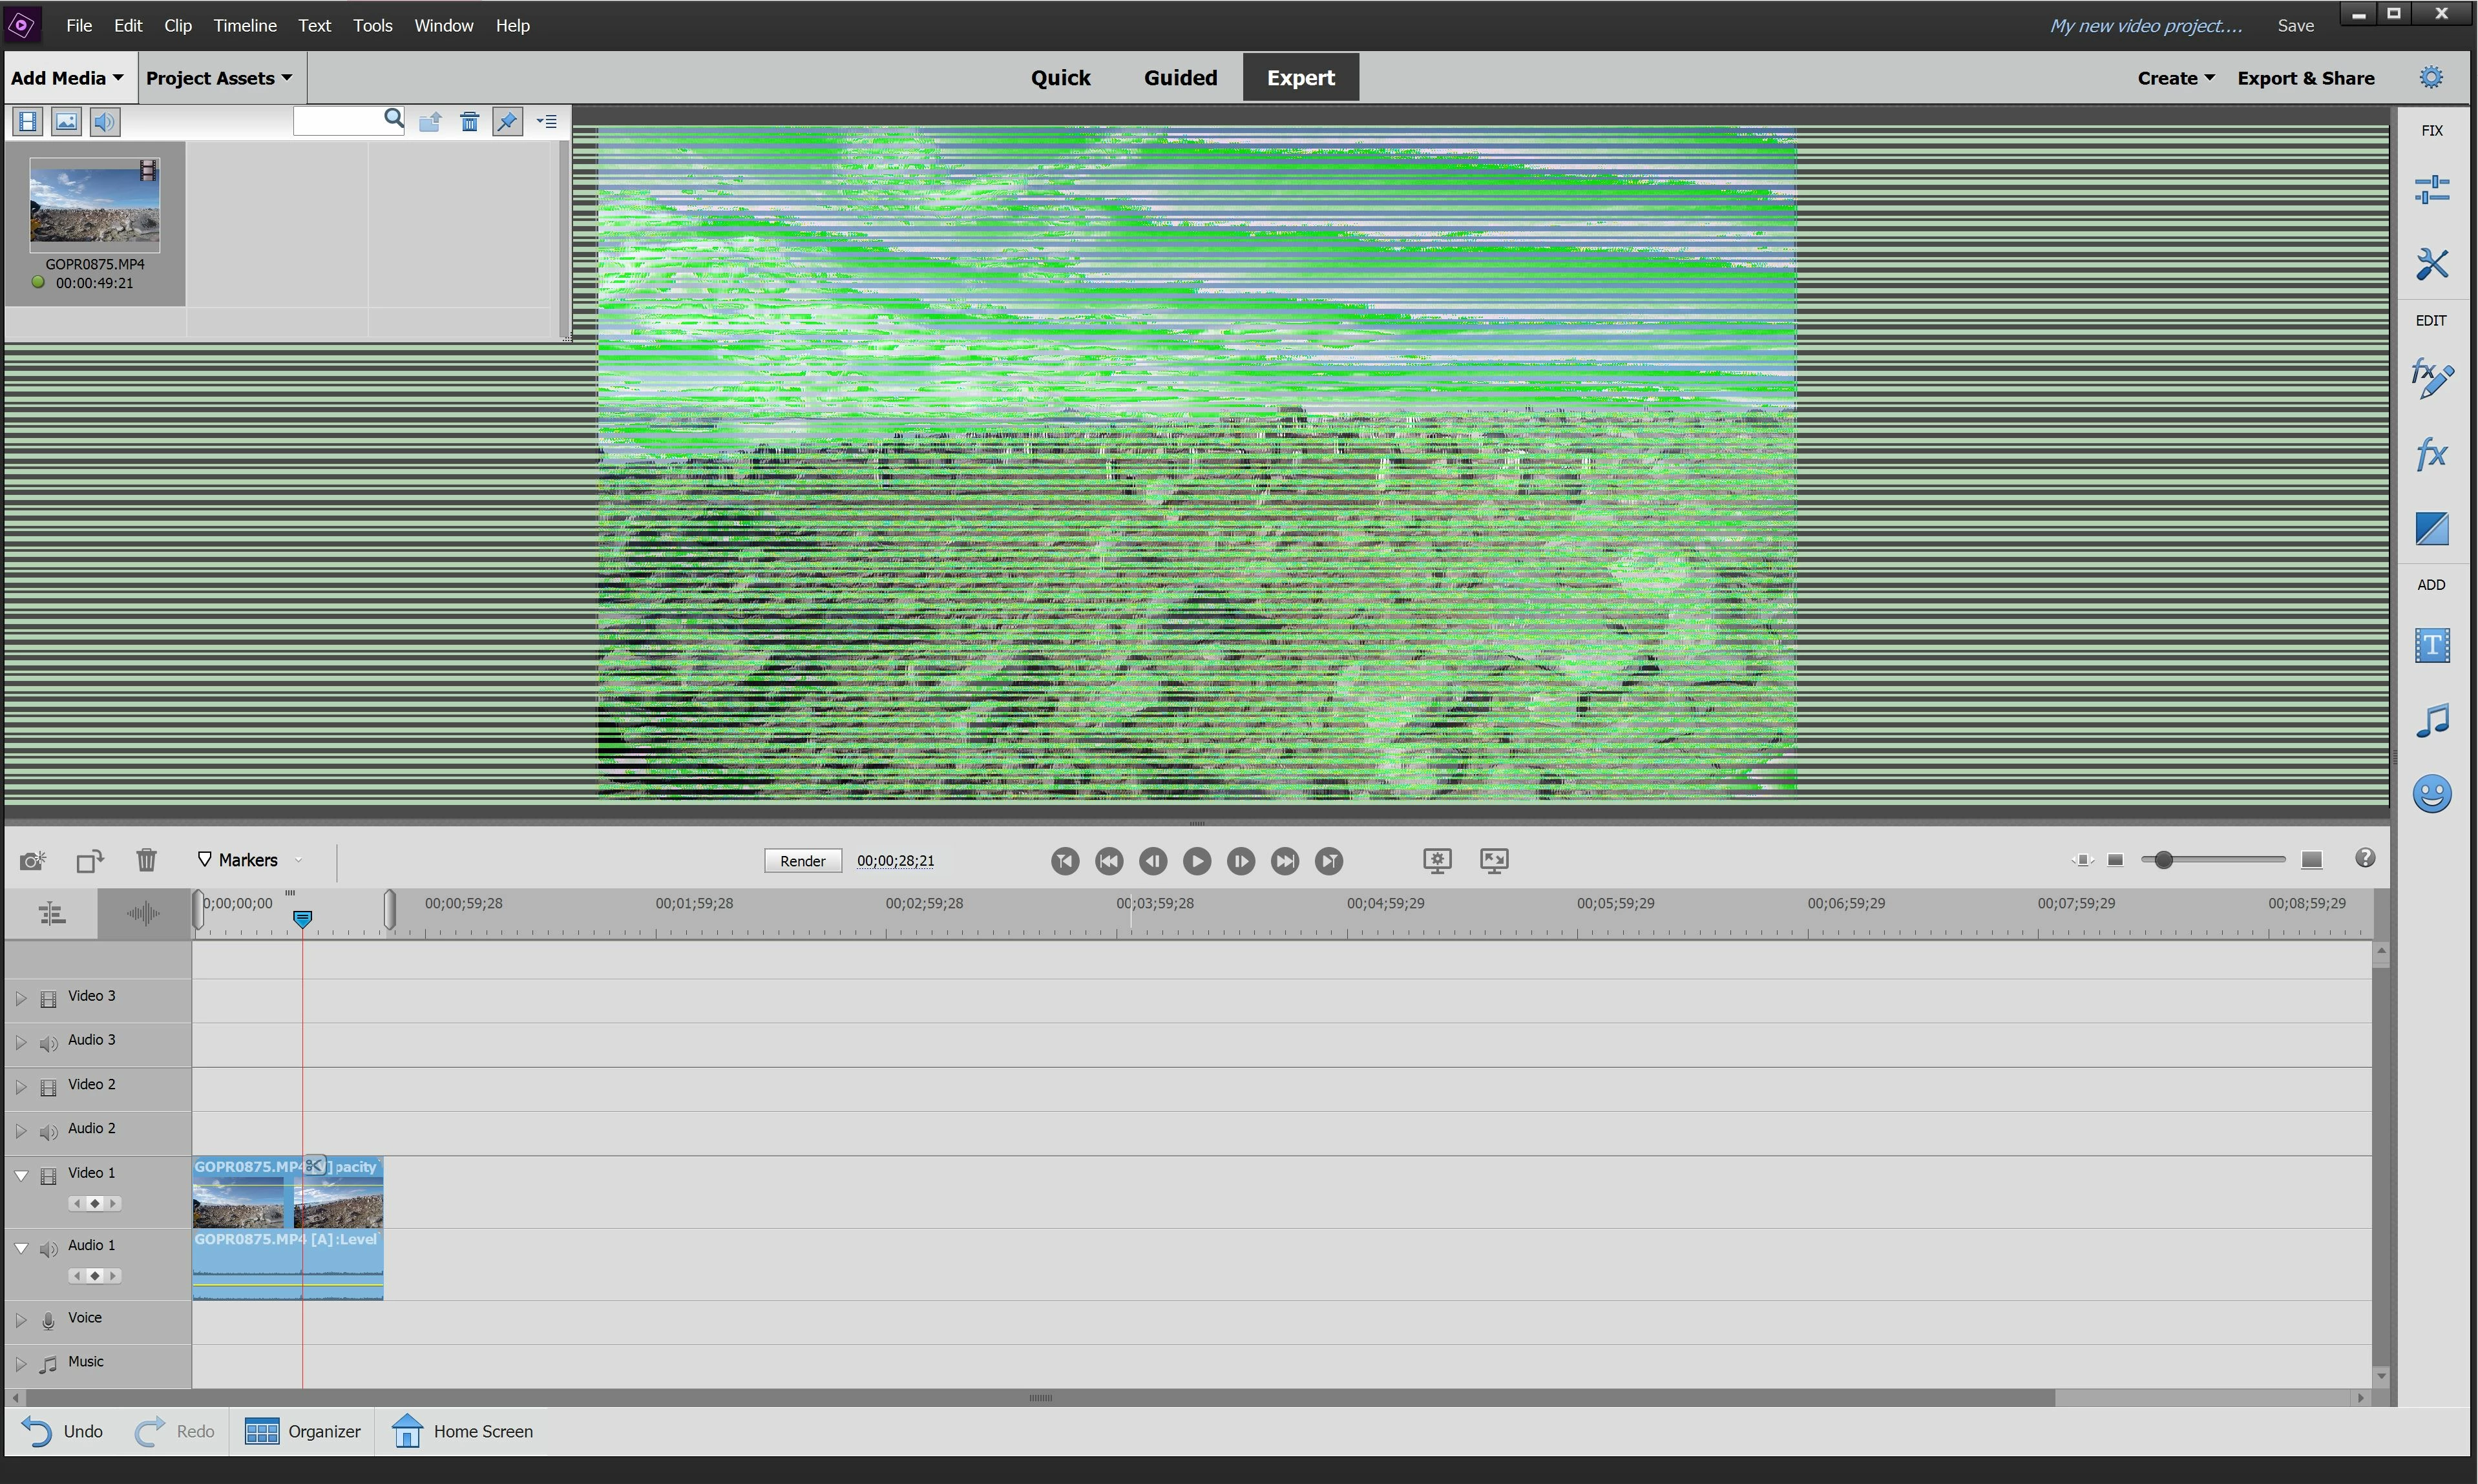Open the Titles and Text panel
2478x1484 pixels.
(x=2431, y=645)
